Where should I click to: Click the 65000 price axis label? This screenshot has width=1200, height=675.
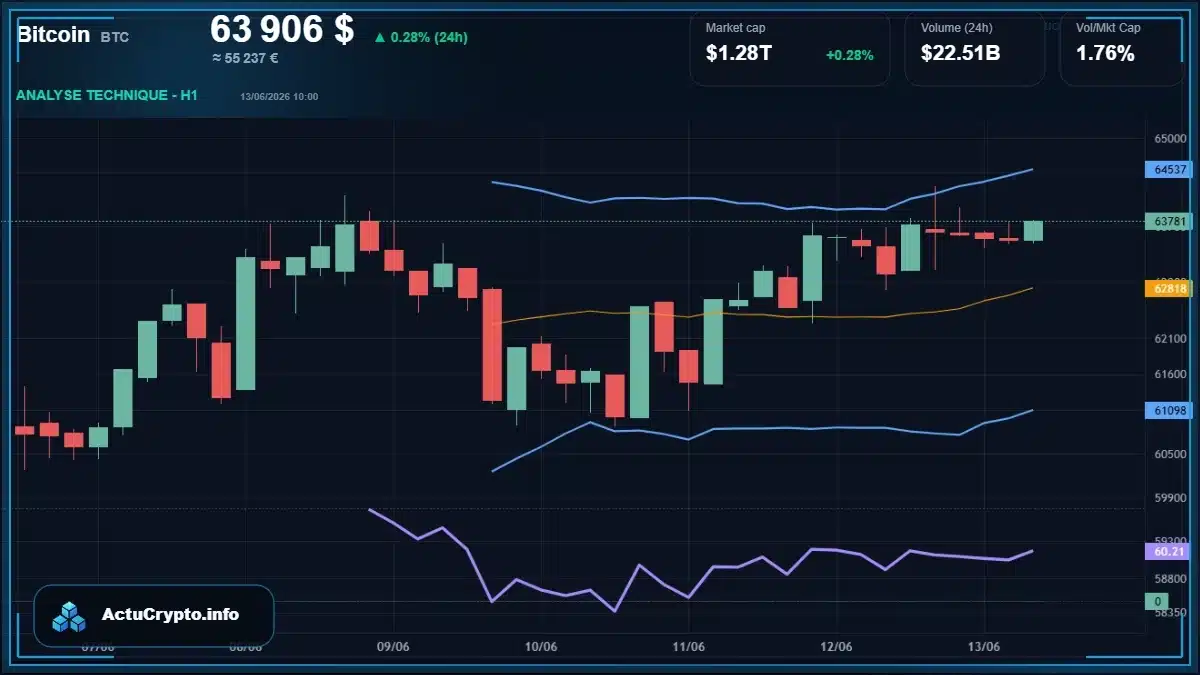[x=1170, y=139]
